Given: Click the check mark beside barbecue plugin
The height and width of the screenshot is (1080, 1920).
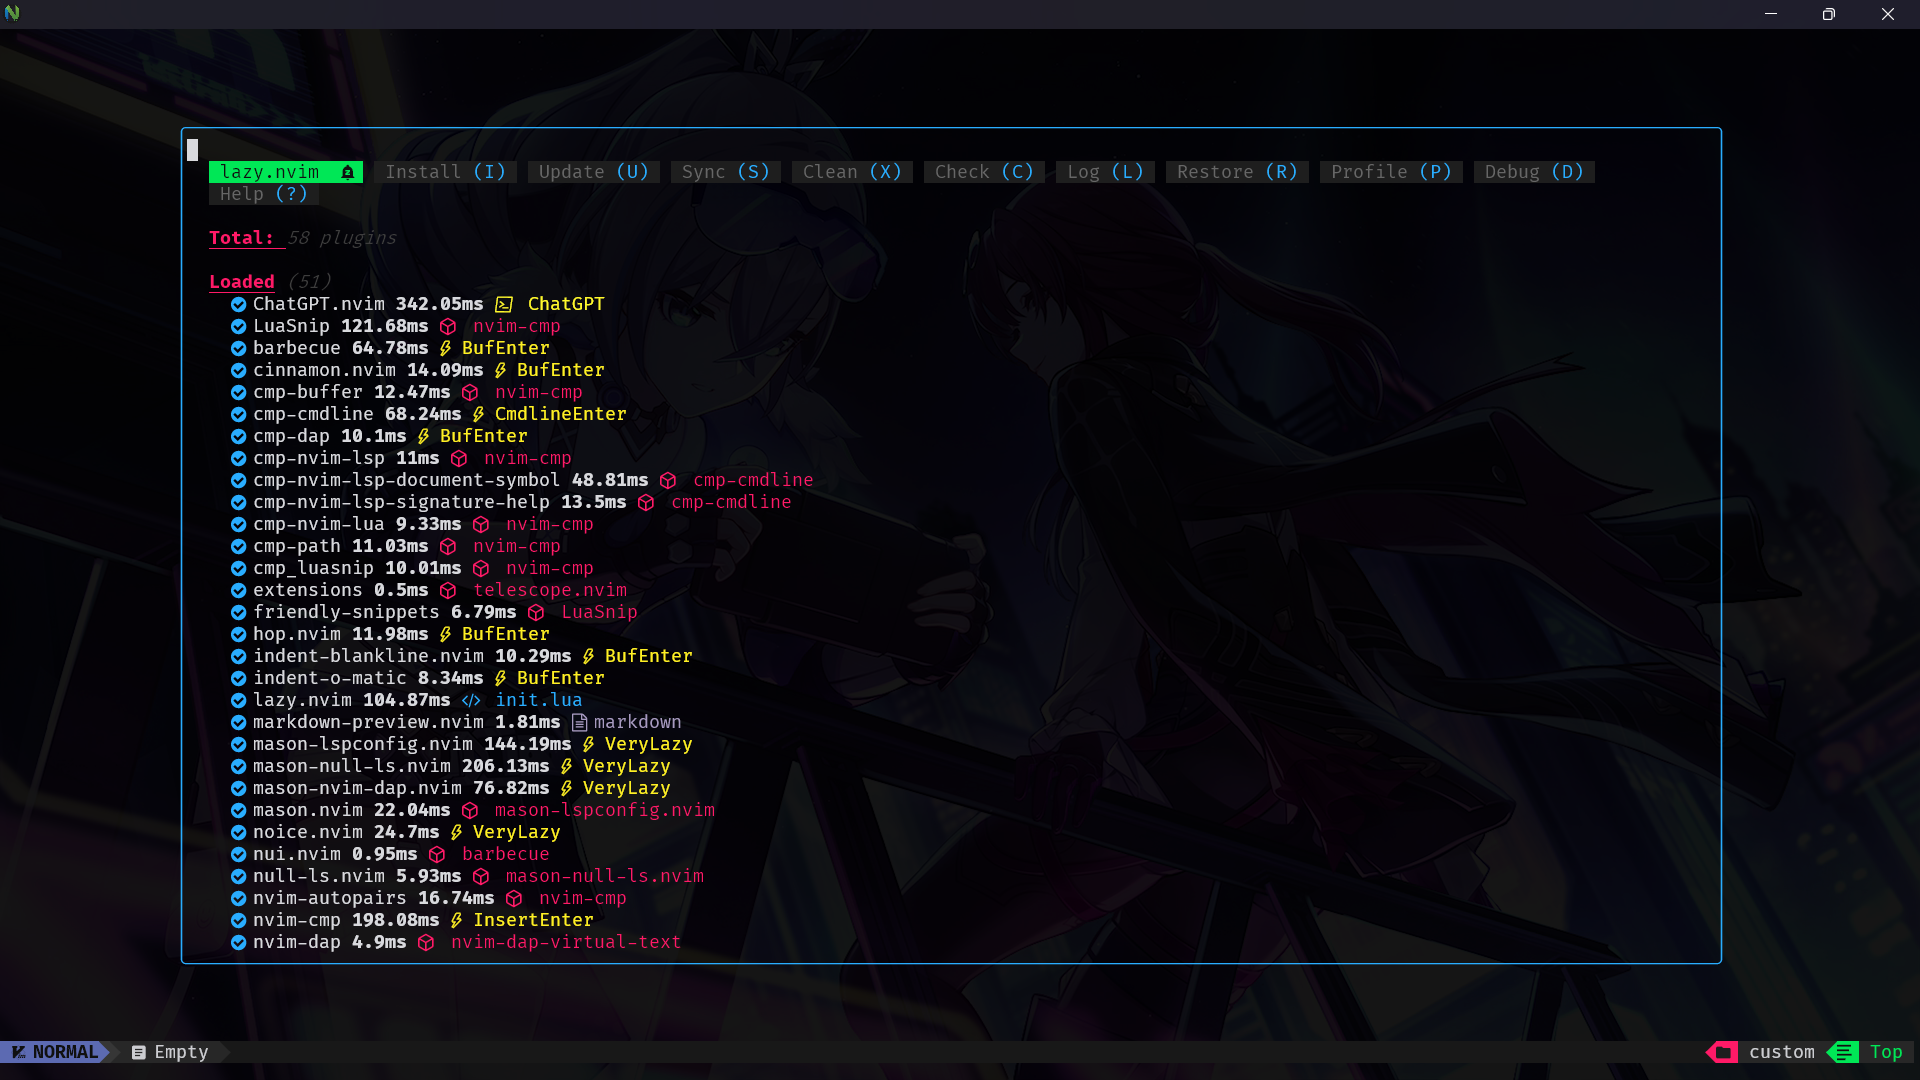Looking at the screenshot, I should [x=238, y=348].
